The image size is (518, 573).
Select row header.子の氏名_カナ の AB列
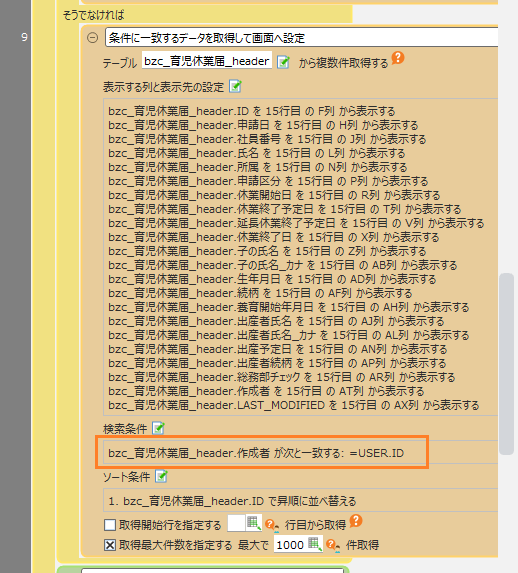(283, 265)
